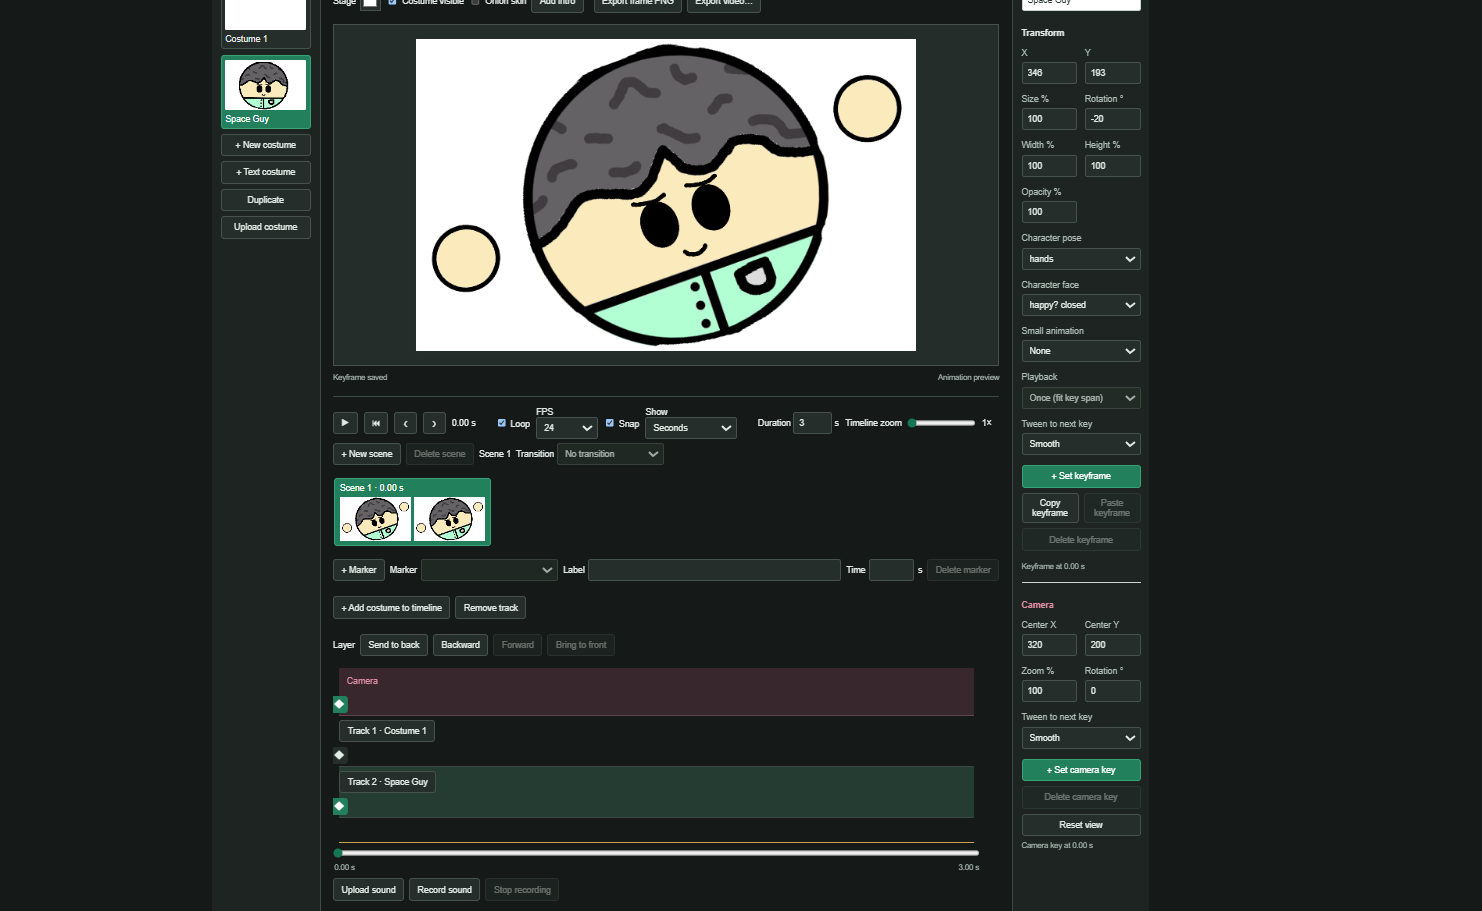Open the Marker dropdown

pyautogui.click(x=489, y=570)
